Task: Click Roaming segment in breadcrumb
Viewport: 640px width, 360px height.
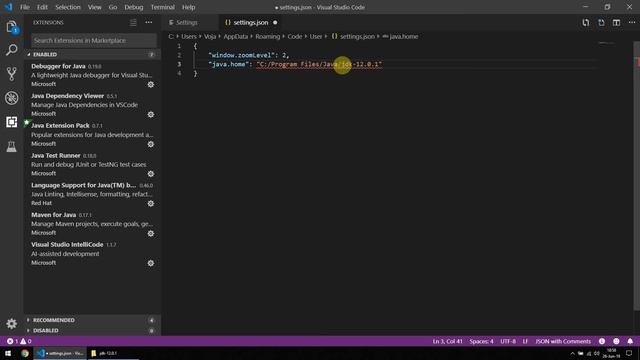Action: pyautogui.click(x=268, y=36)
